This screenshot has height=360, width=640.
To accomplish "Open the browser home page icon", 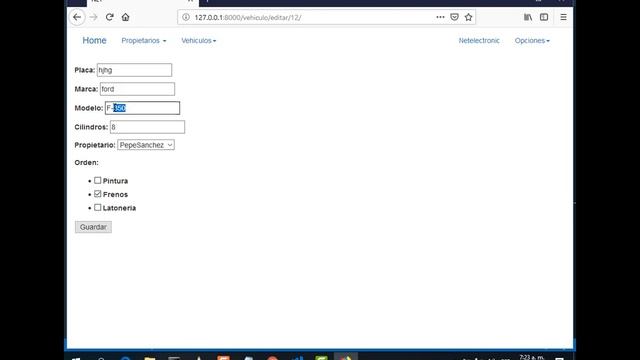I will tap(125, 17).
